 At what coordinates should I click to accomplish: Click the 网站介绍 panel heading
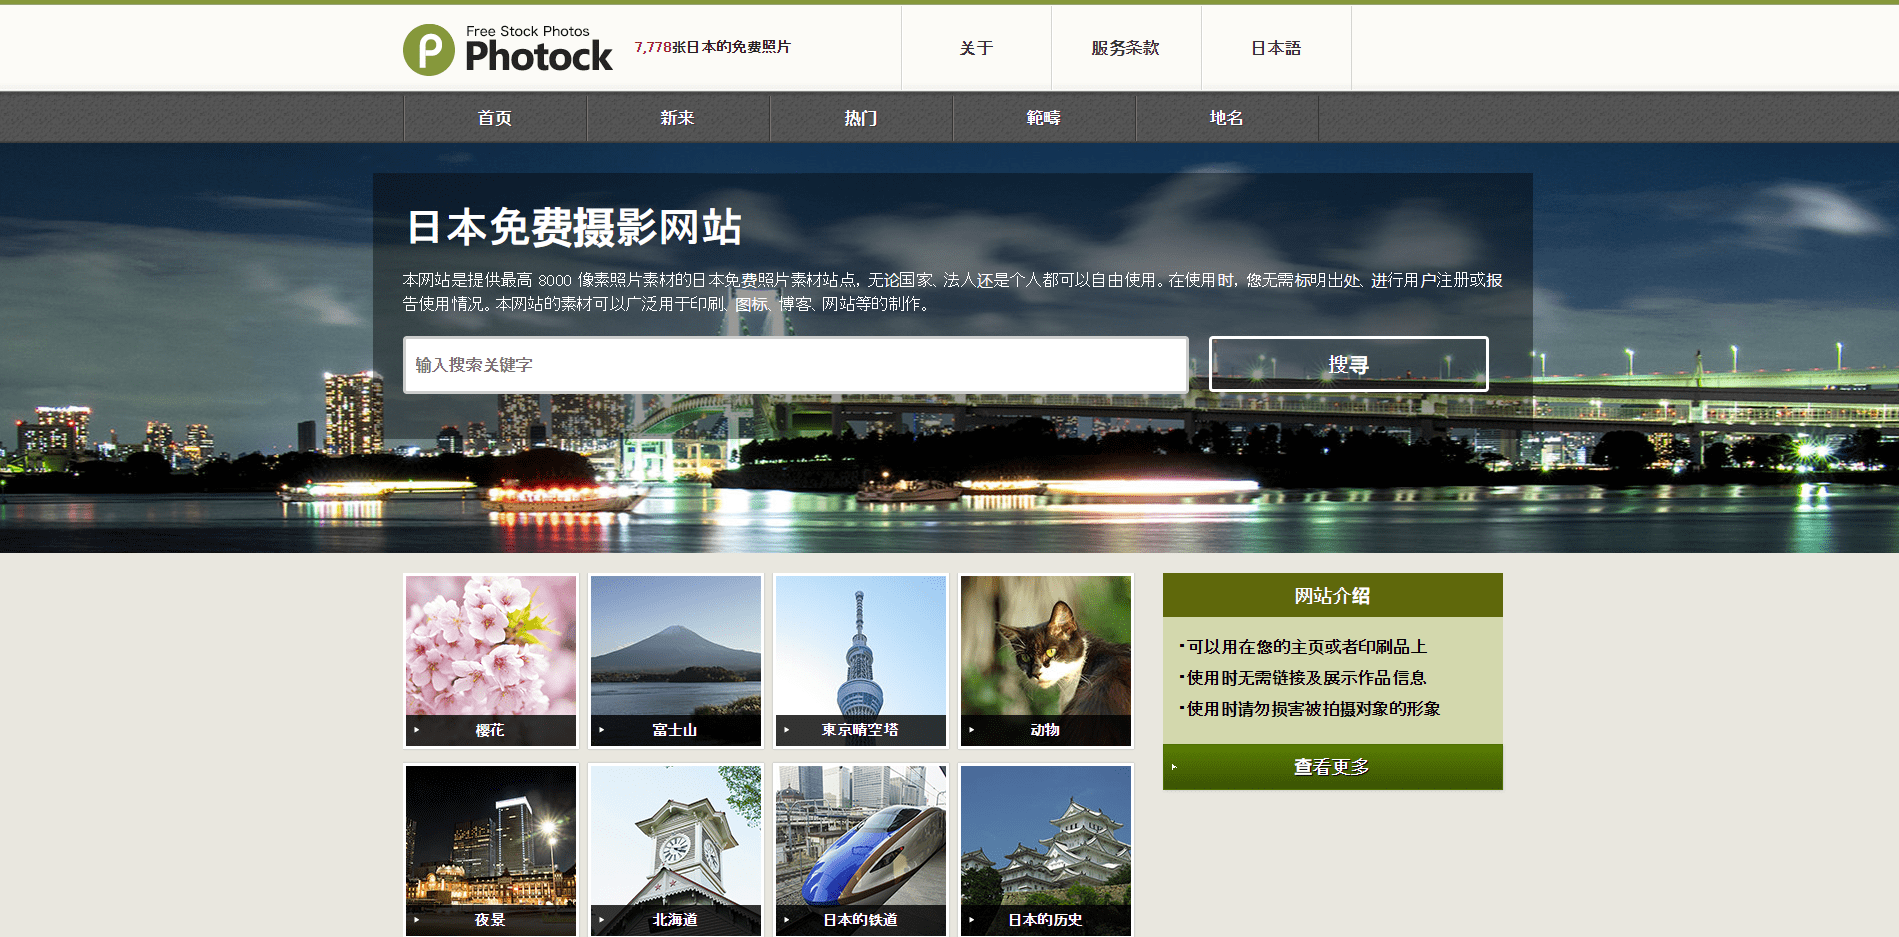tap(1333, 596)
